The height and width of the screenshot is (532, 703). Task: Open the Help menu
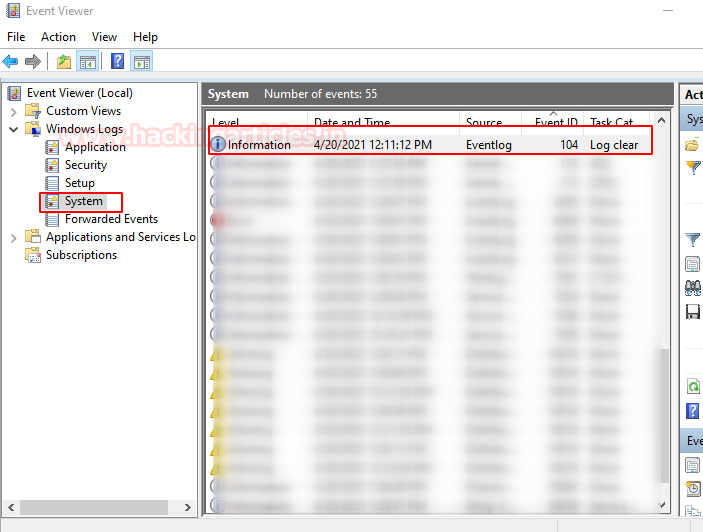(145, 37)
